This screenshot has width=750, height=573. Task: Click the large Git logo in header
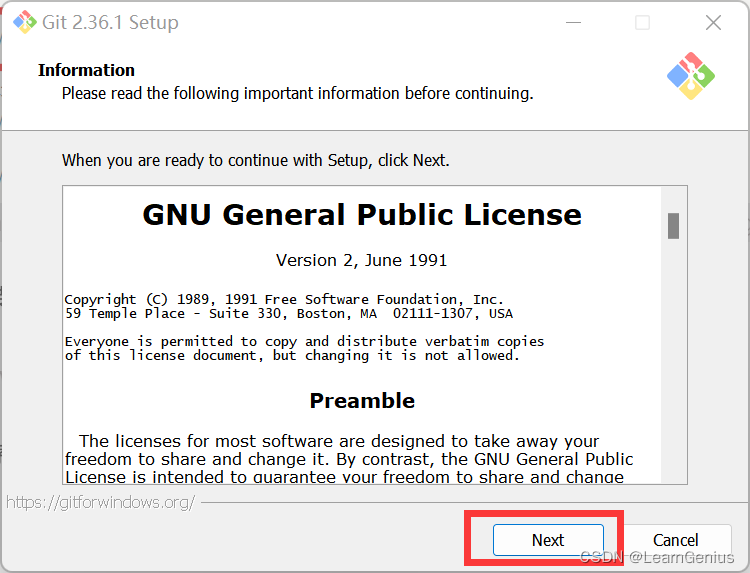pyautogui.click(x=691, y=76)
